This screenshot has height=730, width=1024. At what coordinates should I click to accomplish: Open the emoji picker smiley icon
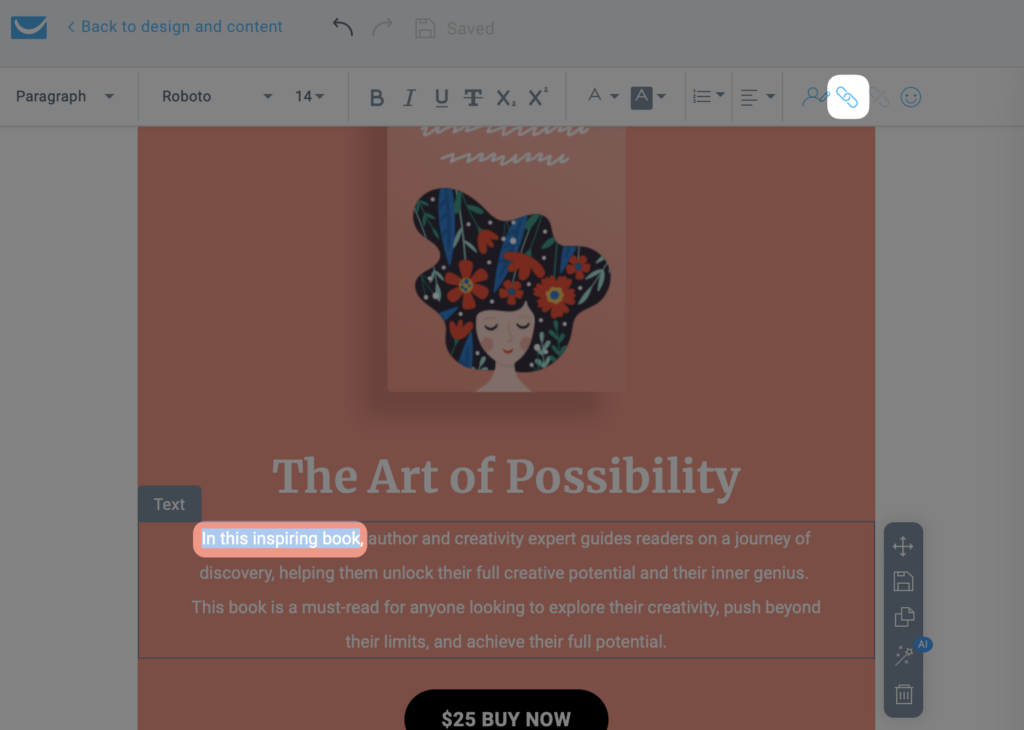coord(910,97)
